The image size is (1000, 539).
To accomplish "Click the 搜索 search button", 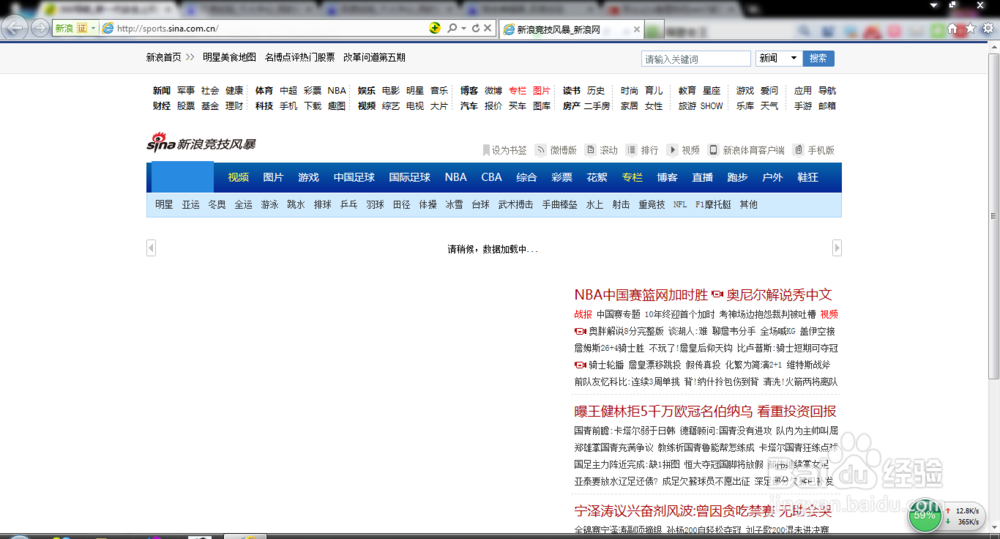I will coord(818,58).
